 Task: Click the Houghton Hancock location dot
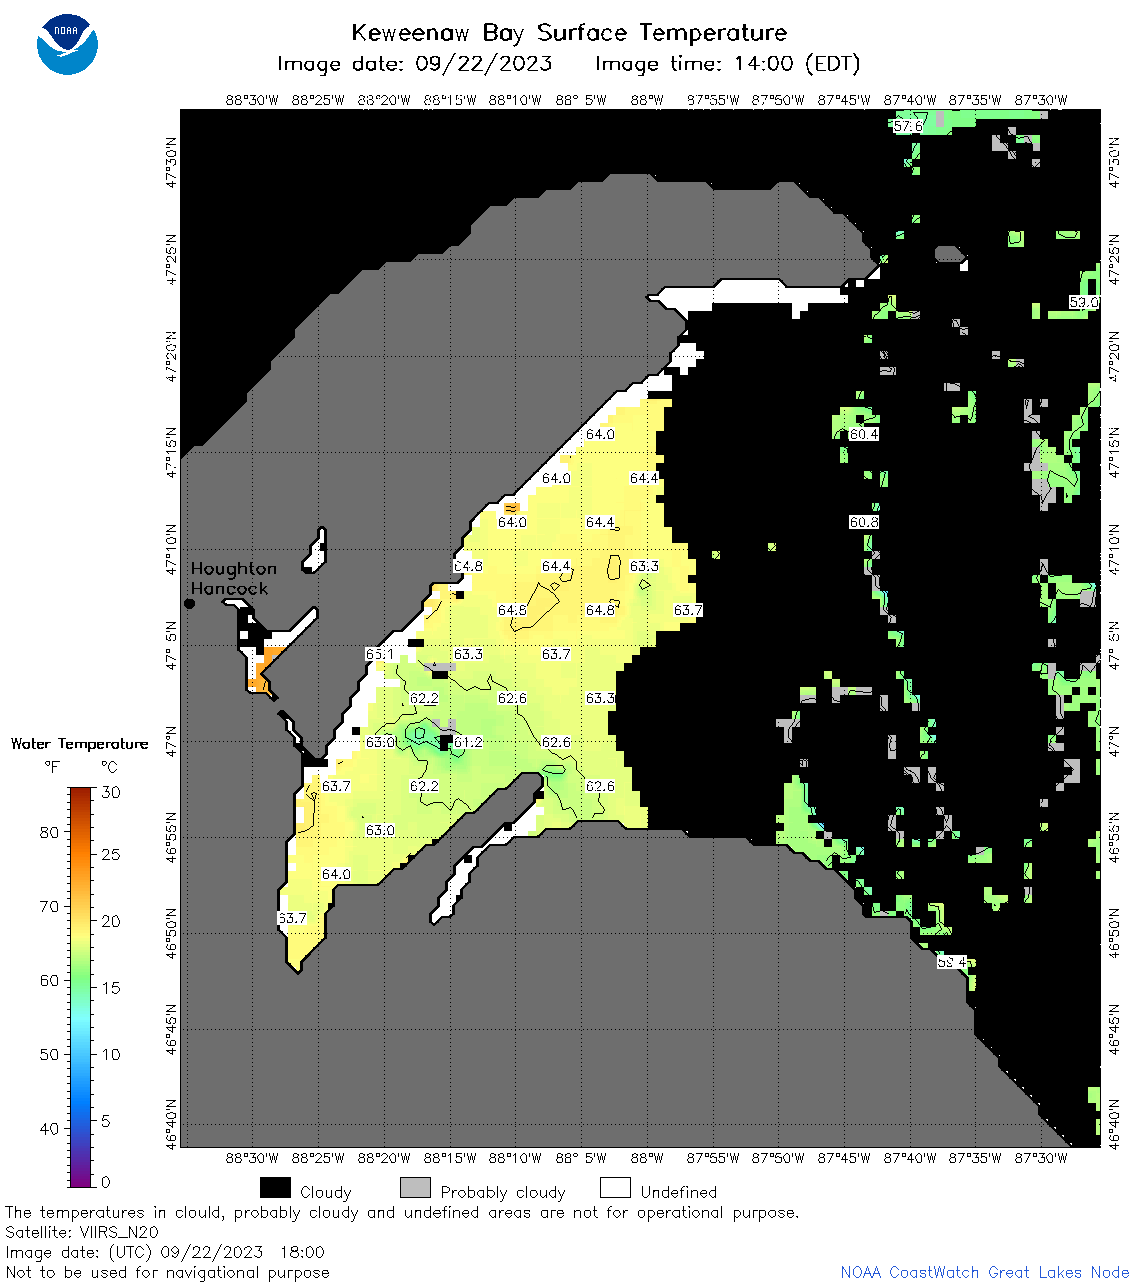click(x=189, y=604)
